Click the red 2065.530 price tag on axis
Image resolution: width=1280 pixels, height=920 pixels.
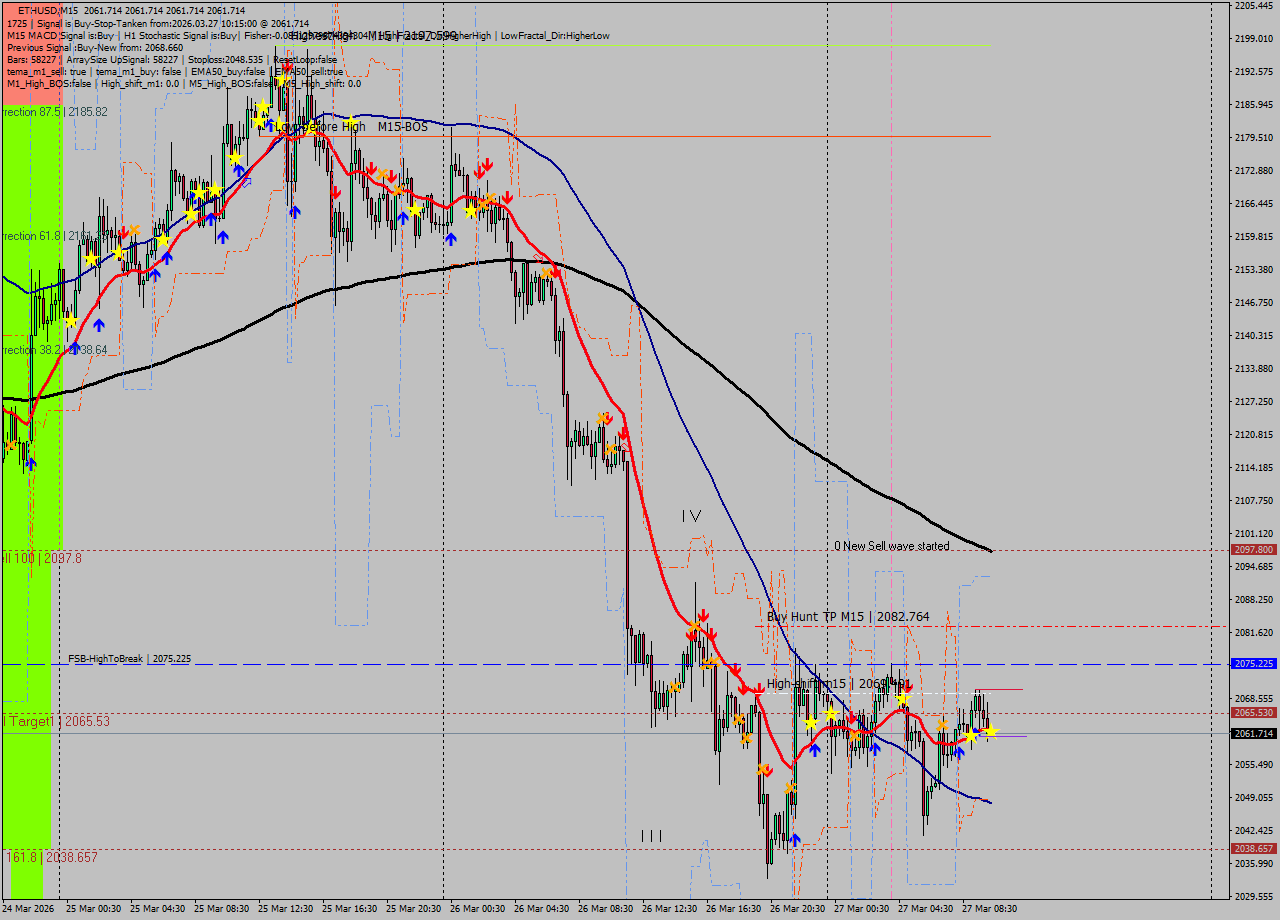(x=1254, y=713)
